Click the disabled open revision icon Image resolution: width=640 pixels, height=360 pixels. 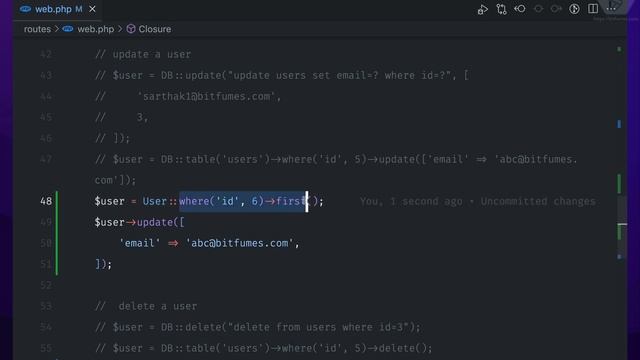point(538,9)
